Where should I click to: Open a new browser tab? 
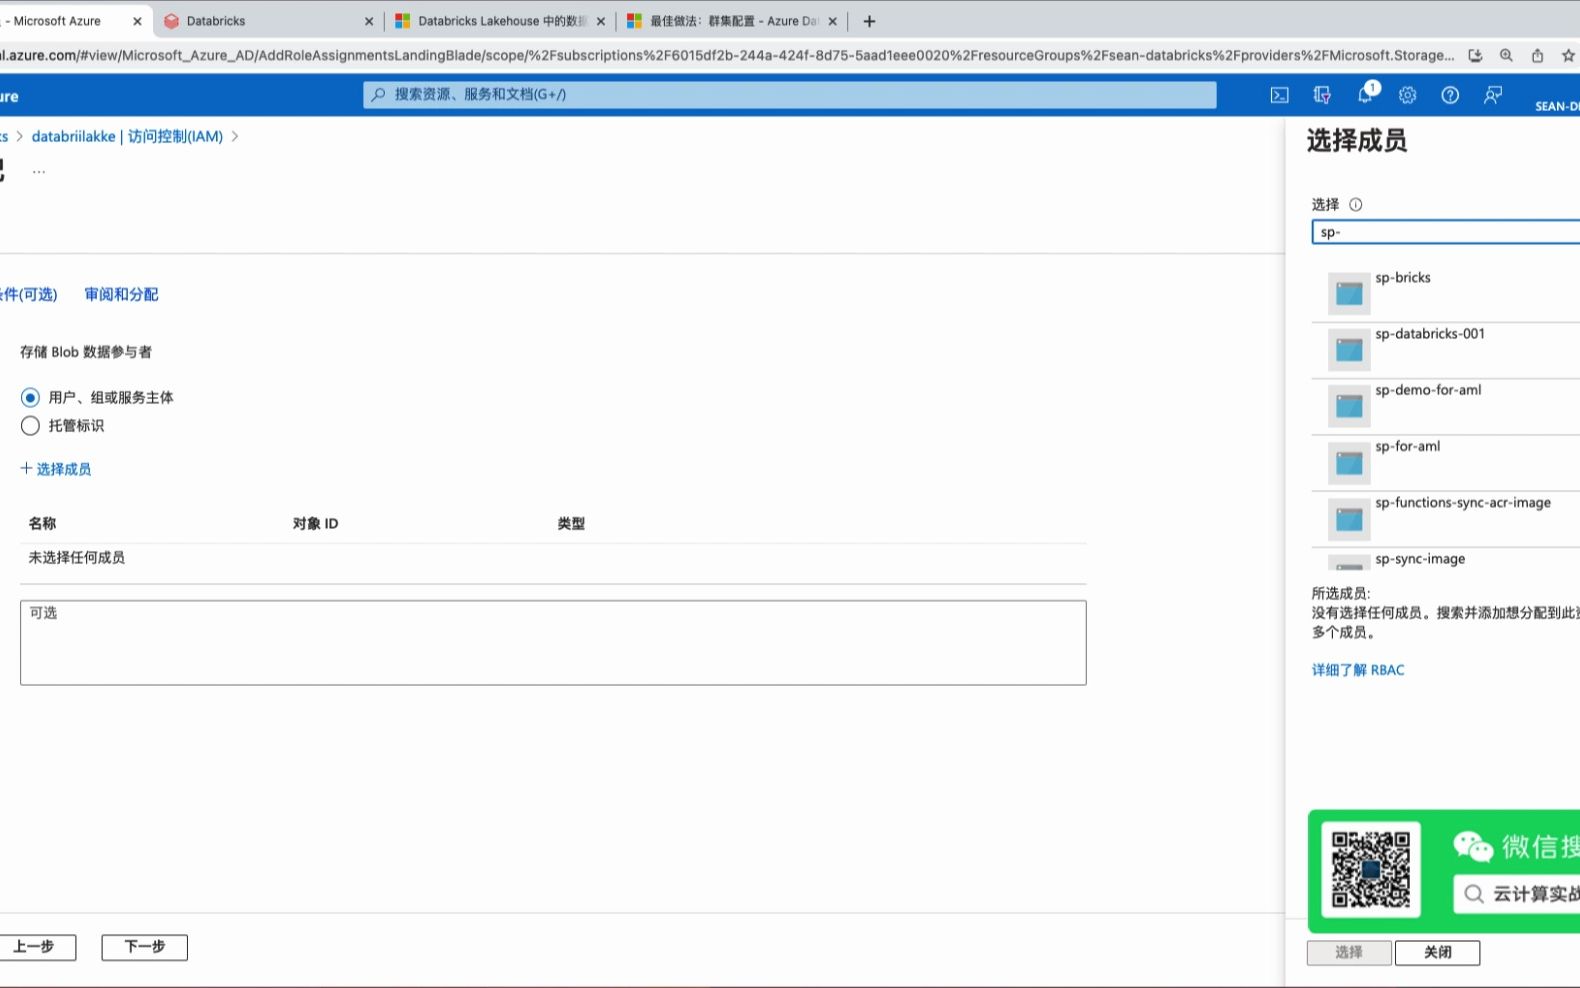(x=869, y=21)
